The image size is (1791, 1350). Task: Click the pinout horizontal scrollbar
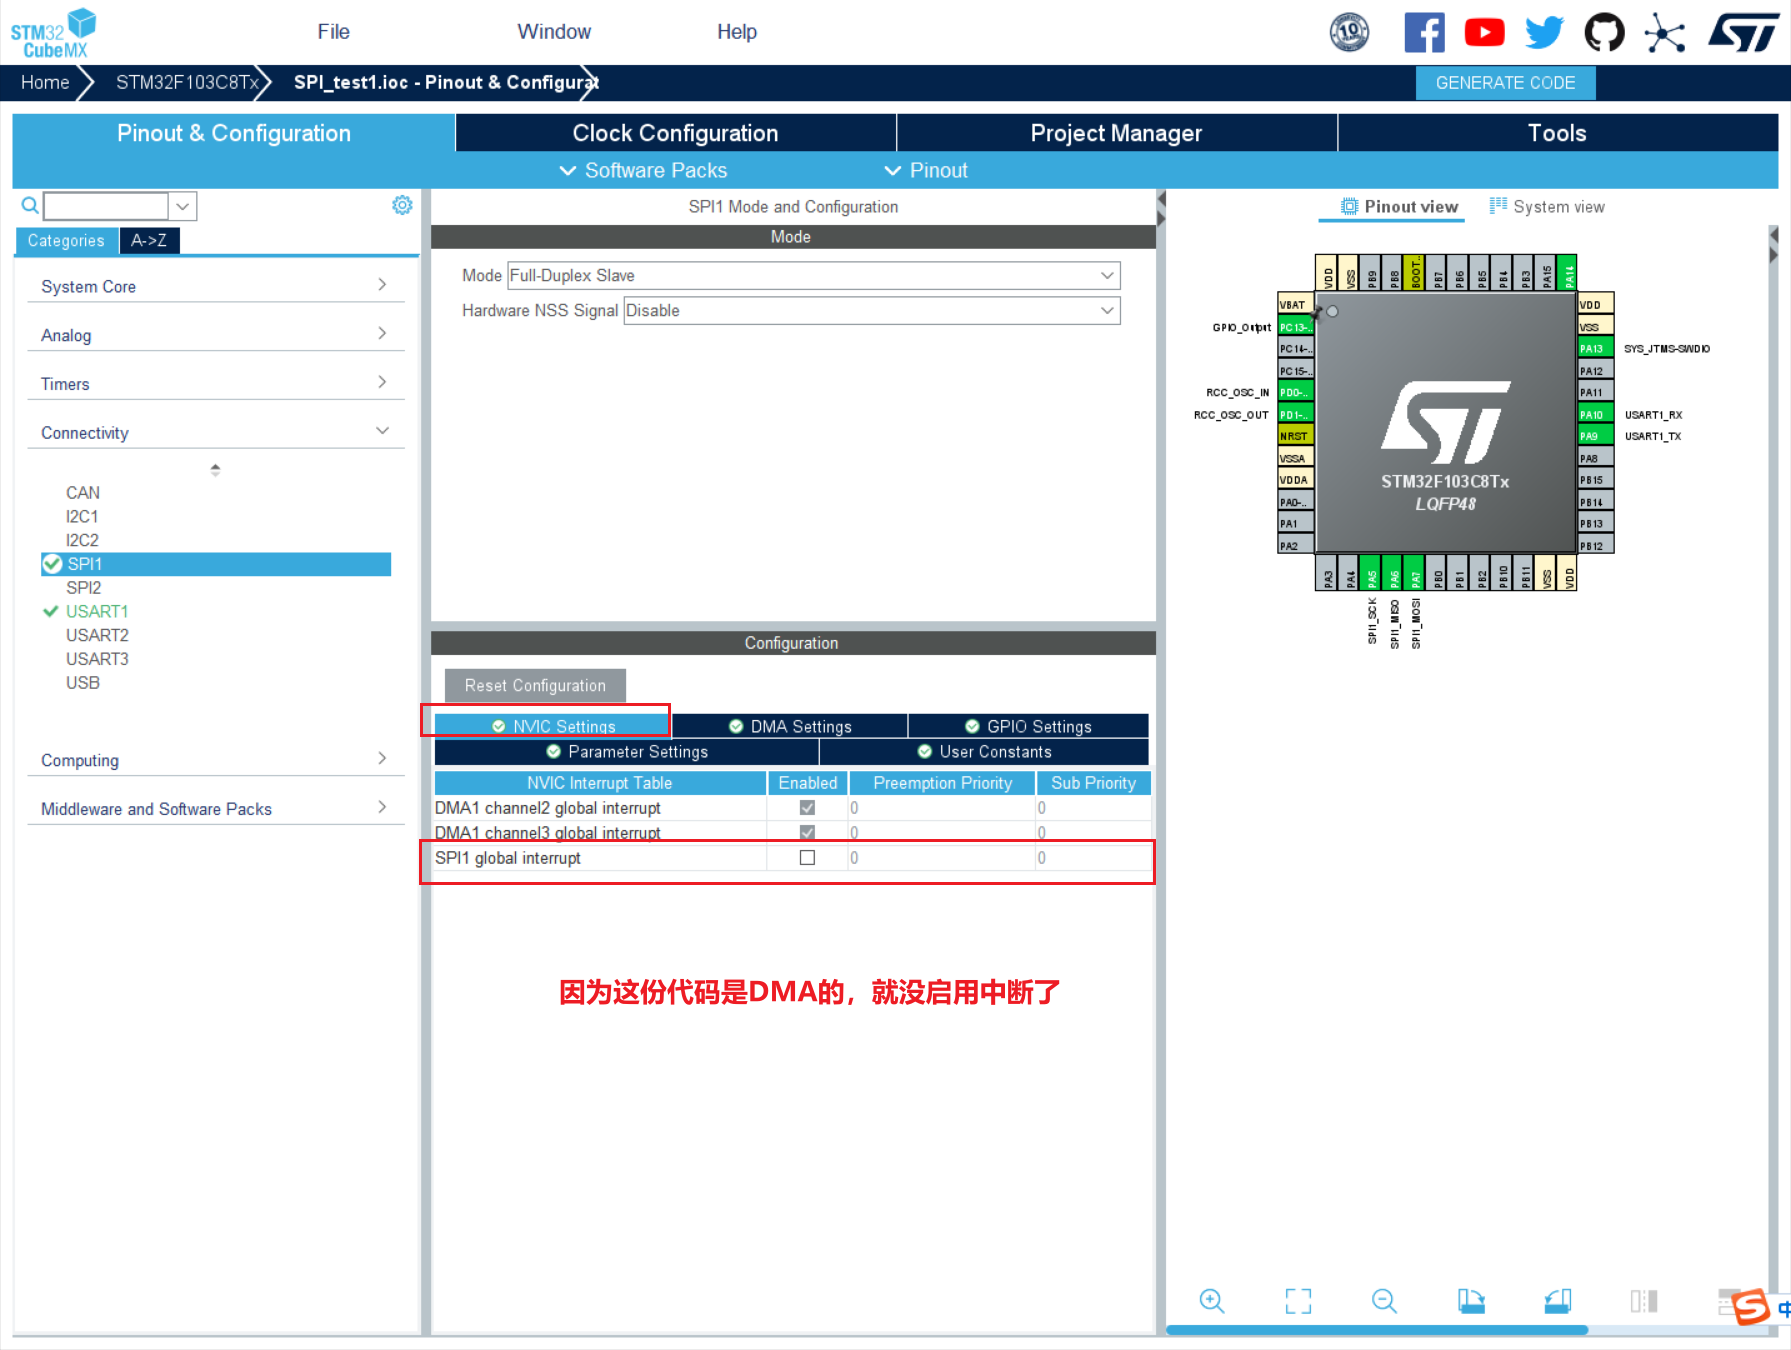point(1377,1330)
